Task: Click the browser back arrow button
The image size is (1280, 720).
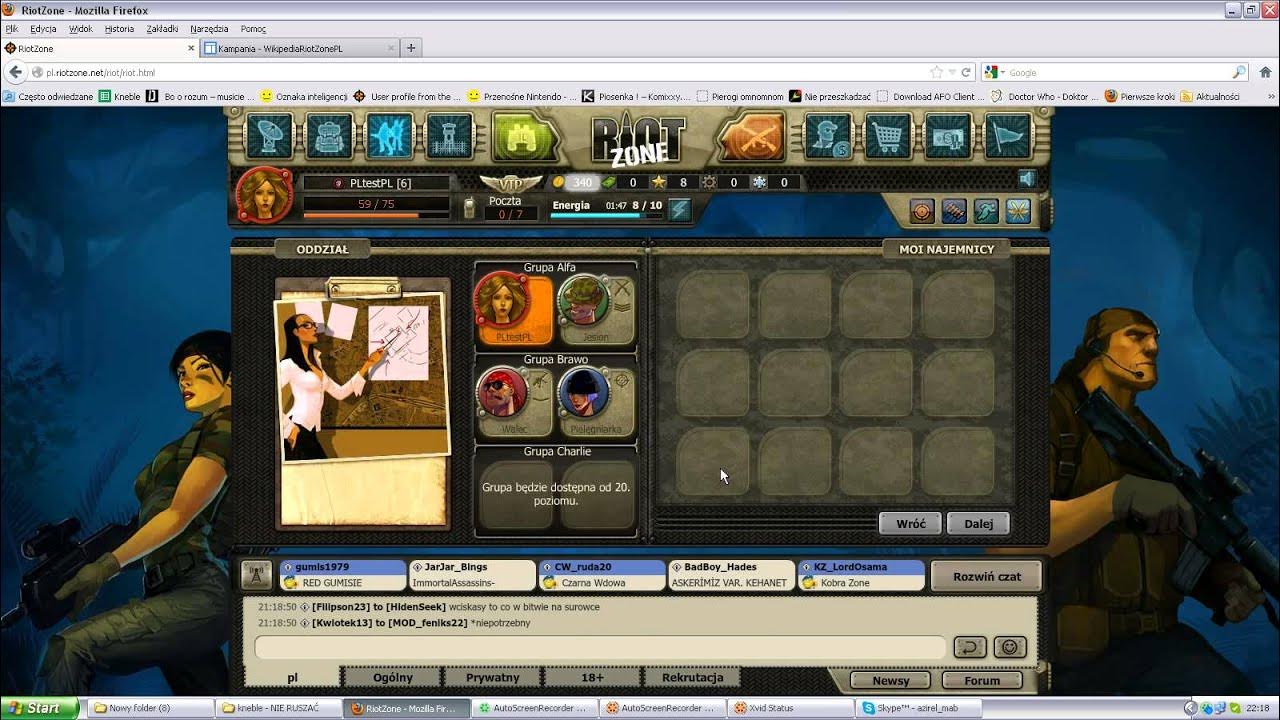Action: pos(15,72)
